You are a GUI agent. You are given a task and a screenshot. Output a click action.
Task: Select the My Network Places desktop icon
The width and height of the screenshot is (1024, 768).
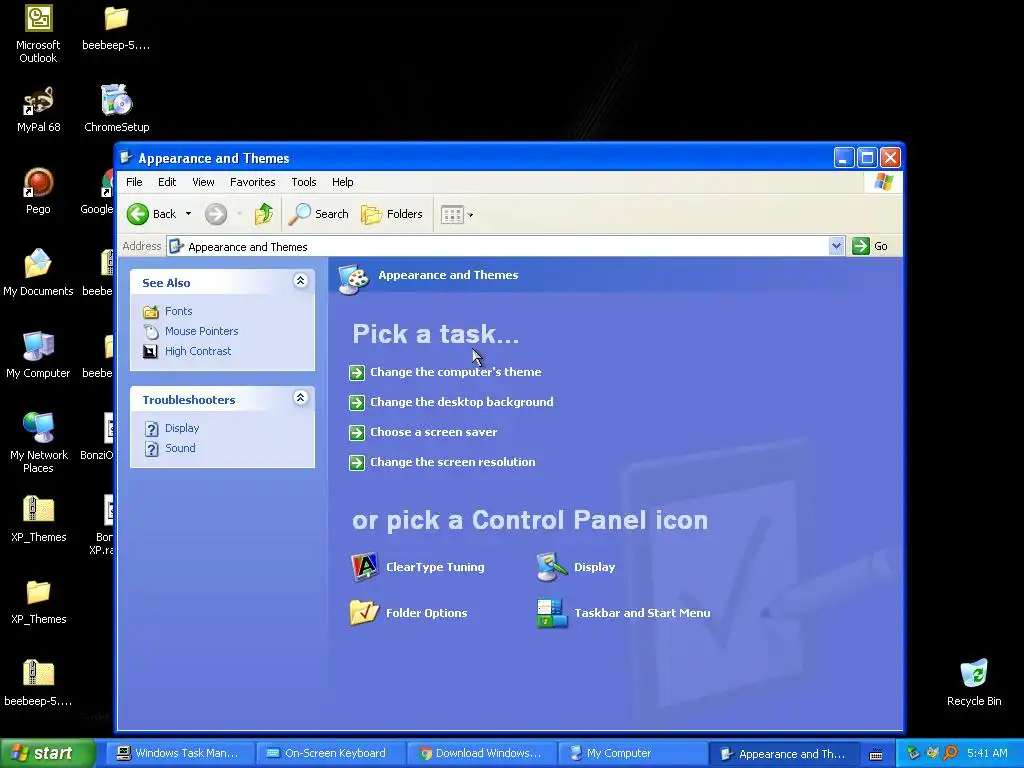39,443
